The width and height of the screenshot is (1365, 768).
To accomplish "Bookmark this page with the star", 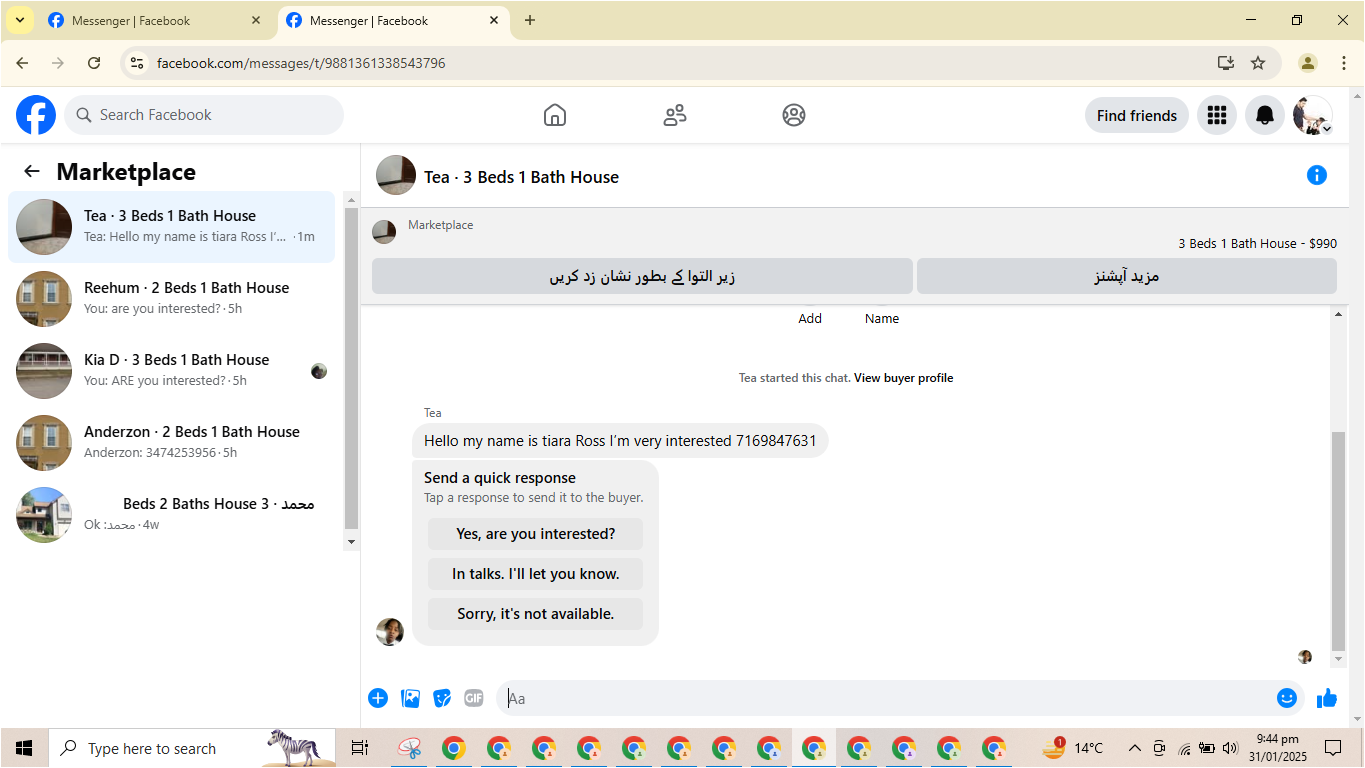I will (x=1258, y=63).
